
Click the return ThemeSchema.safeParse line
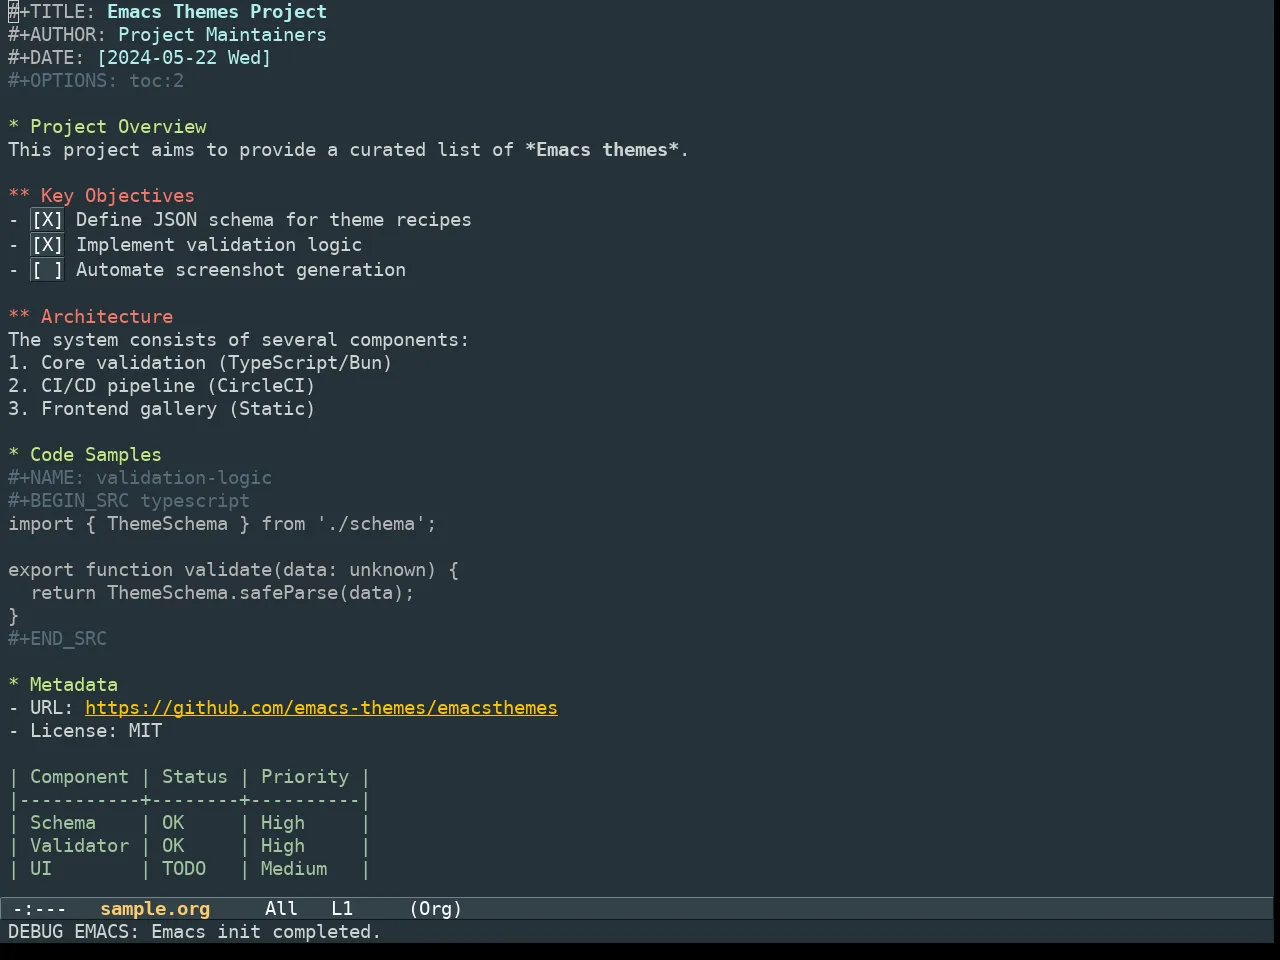pyautogui.click(x=222, y=593)
